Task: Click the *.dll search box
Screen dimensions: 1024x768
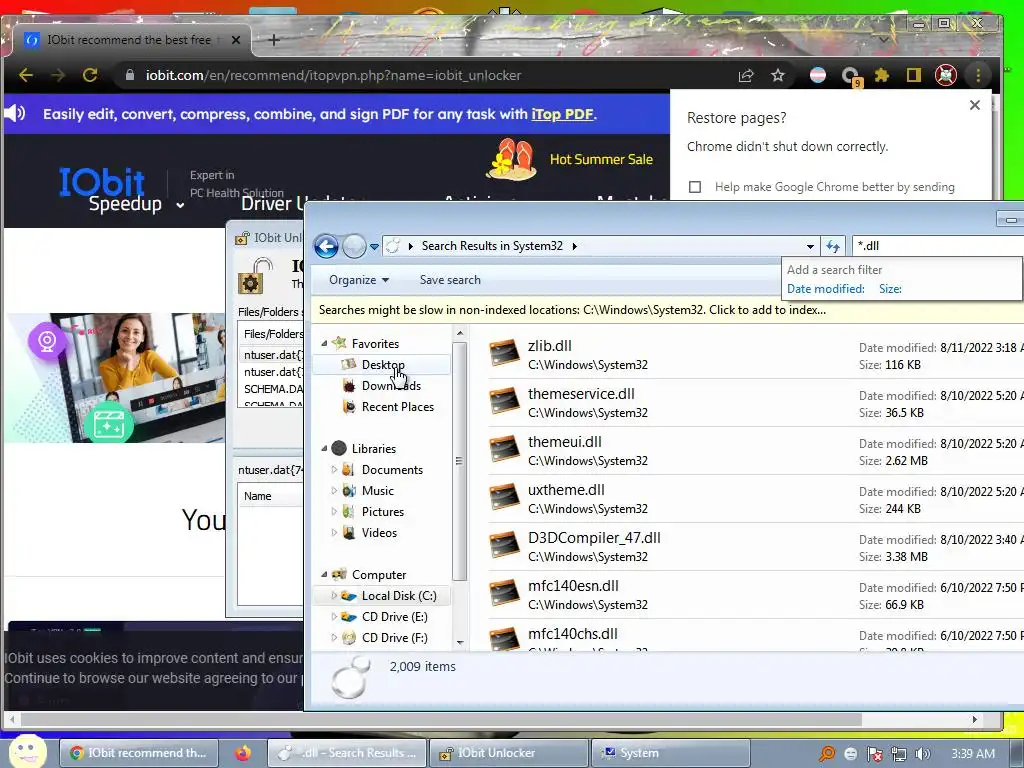Action: 937,246
